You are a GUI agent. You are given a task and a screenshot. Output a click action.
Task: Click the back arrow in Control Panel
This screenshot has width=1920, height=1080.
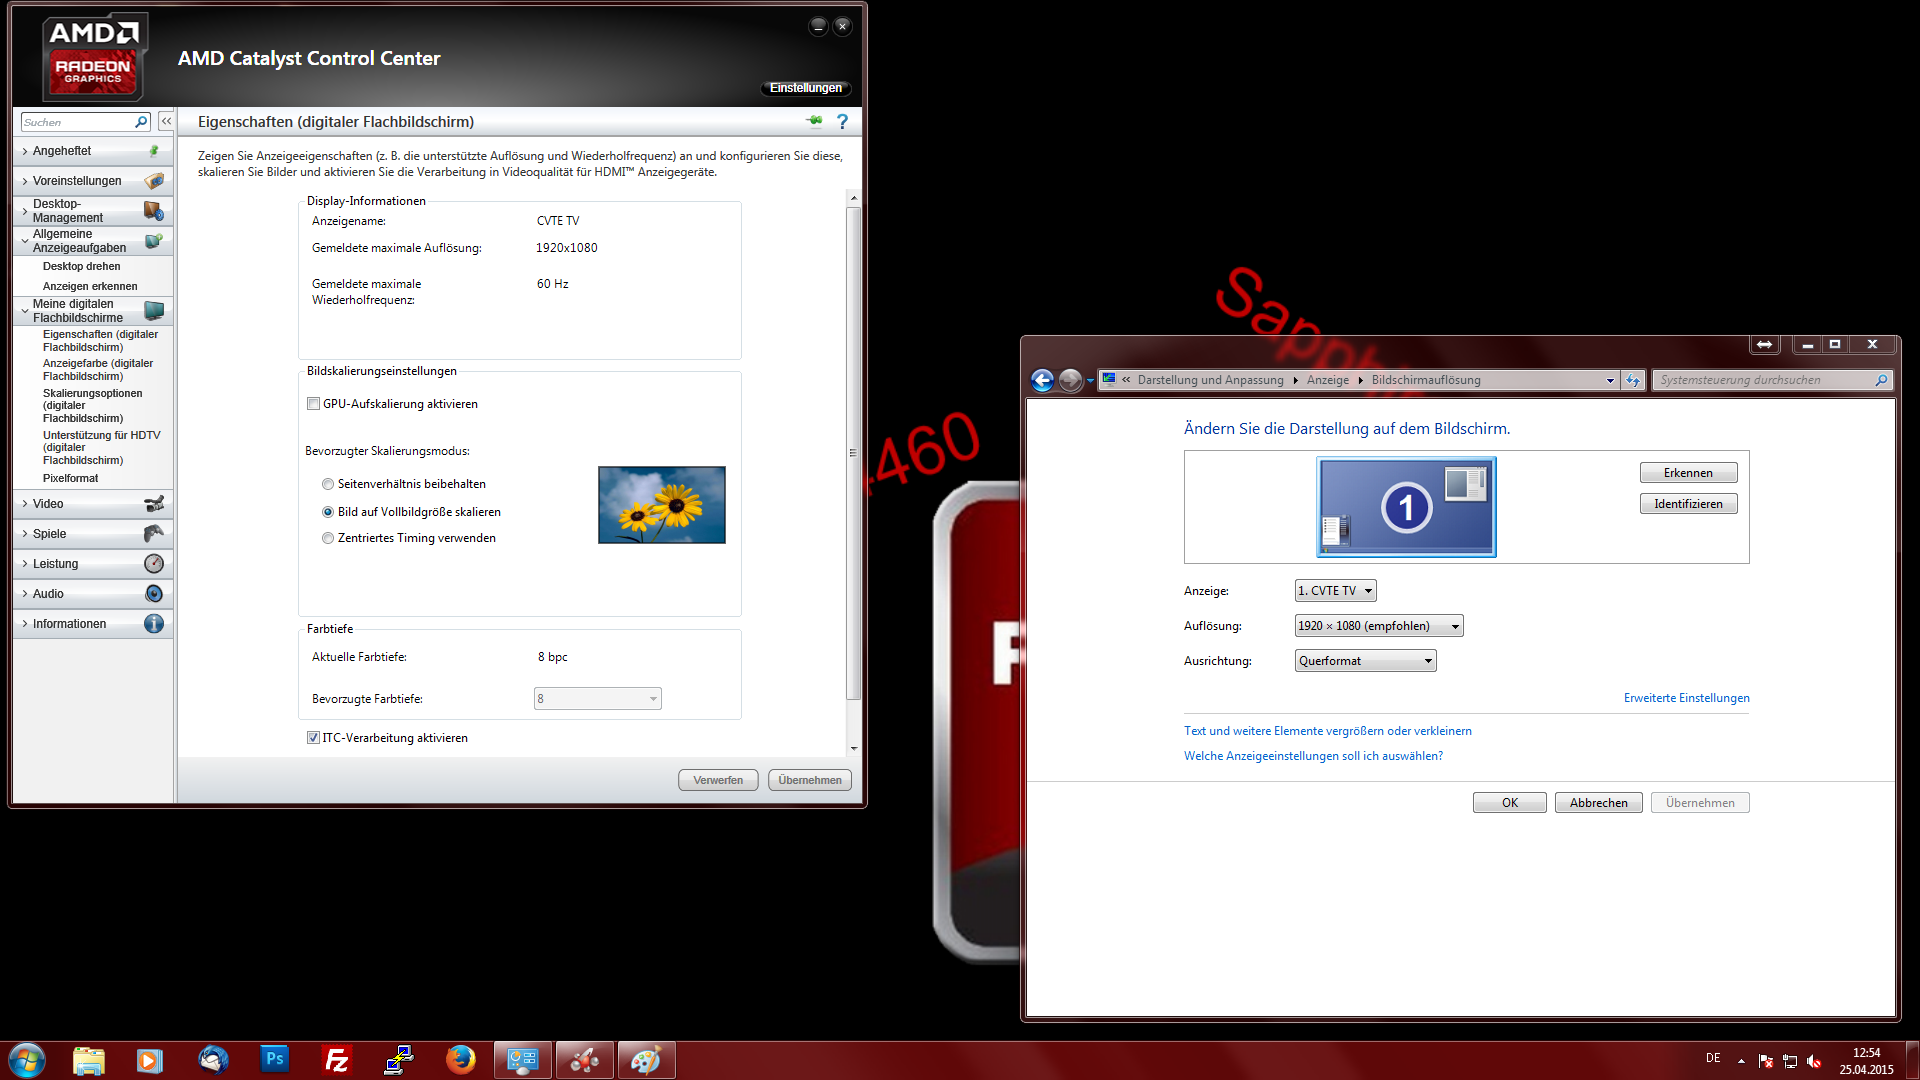click(x=1042, y=380)
